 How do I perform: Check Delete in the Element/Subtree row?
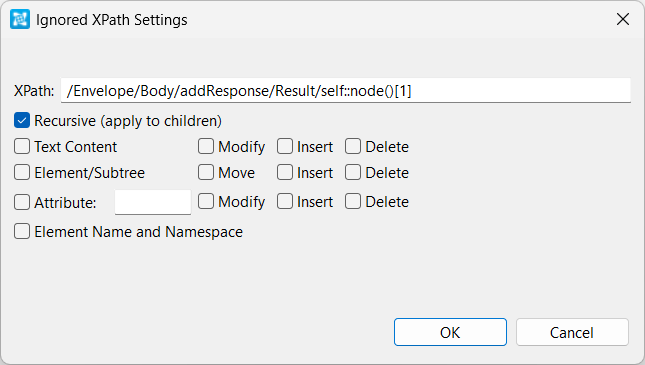click(x=353, y=172)
